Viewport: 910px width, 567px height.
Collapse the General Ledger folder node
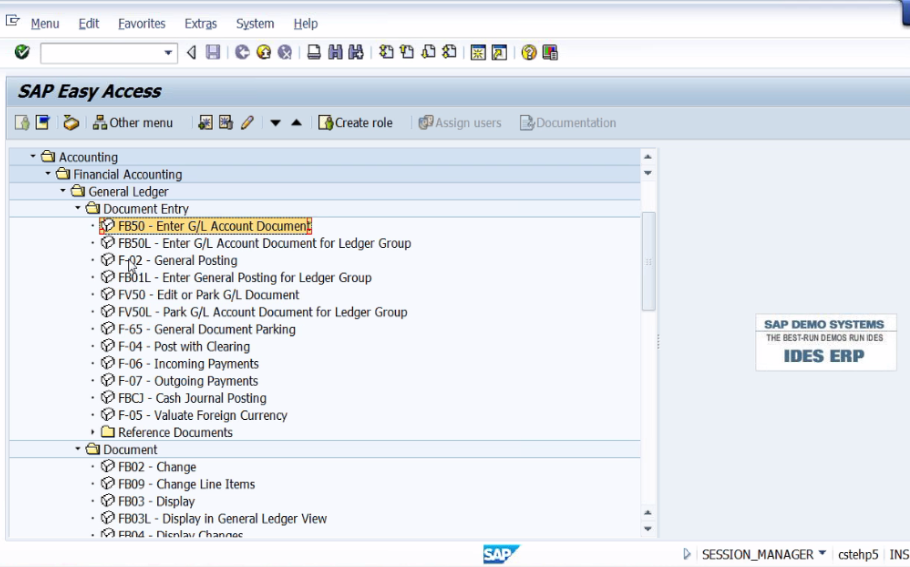[63, 190]
